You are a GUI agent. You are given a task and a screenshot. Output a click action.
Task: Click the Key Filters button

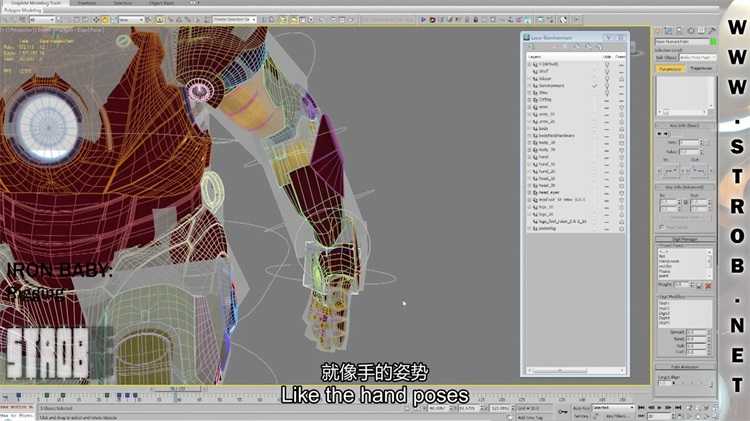pos(617,416)
